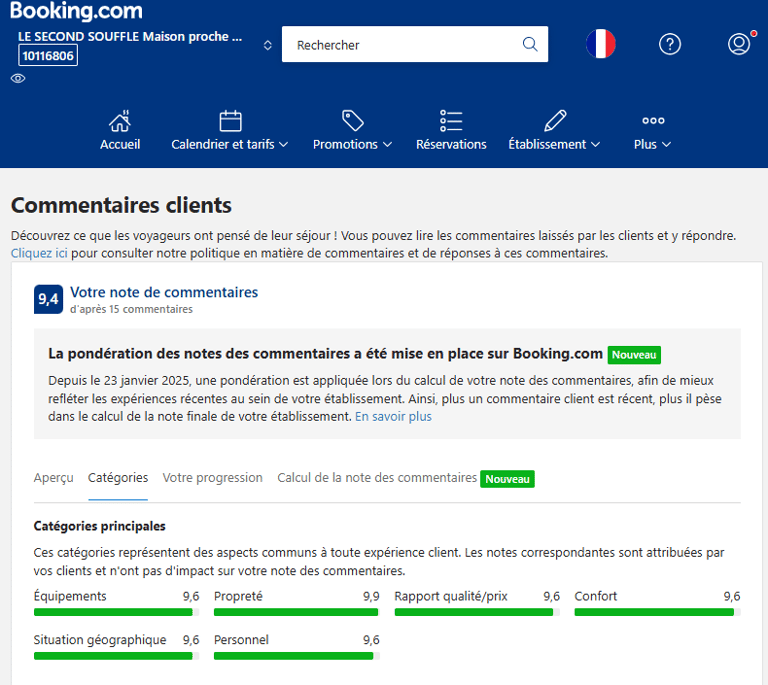The height and width of the screenshot is (685, 768).
Task: Open the property selector up-down arrows
Action: [267, 45]
